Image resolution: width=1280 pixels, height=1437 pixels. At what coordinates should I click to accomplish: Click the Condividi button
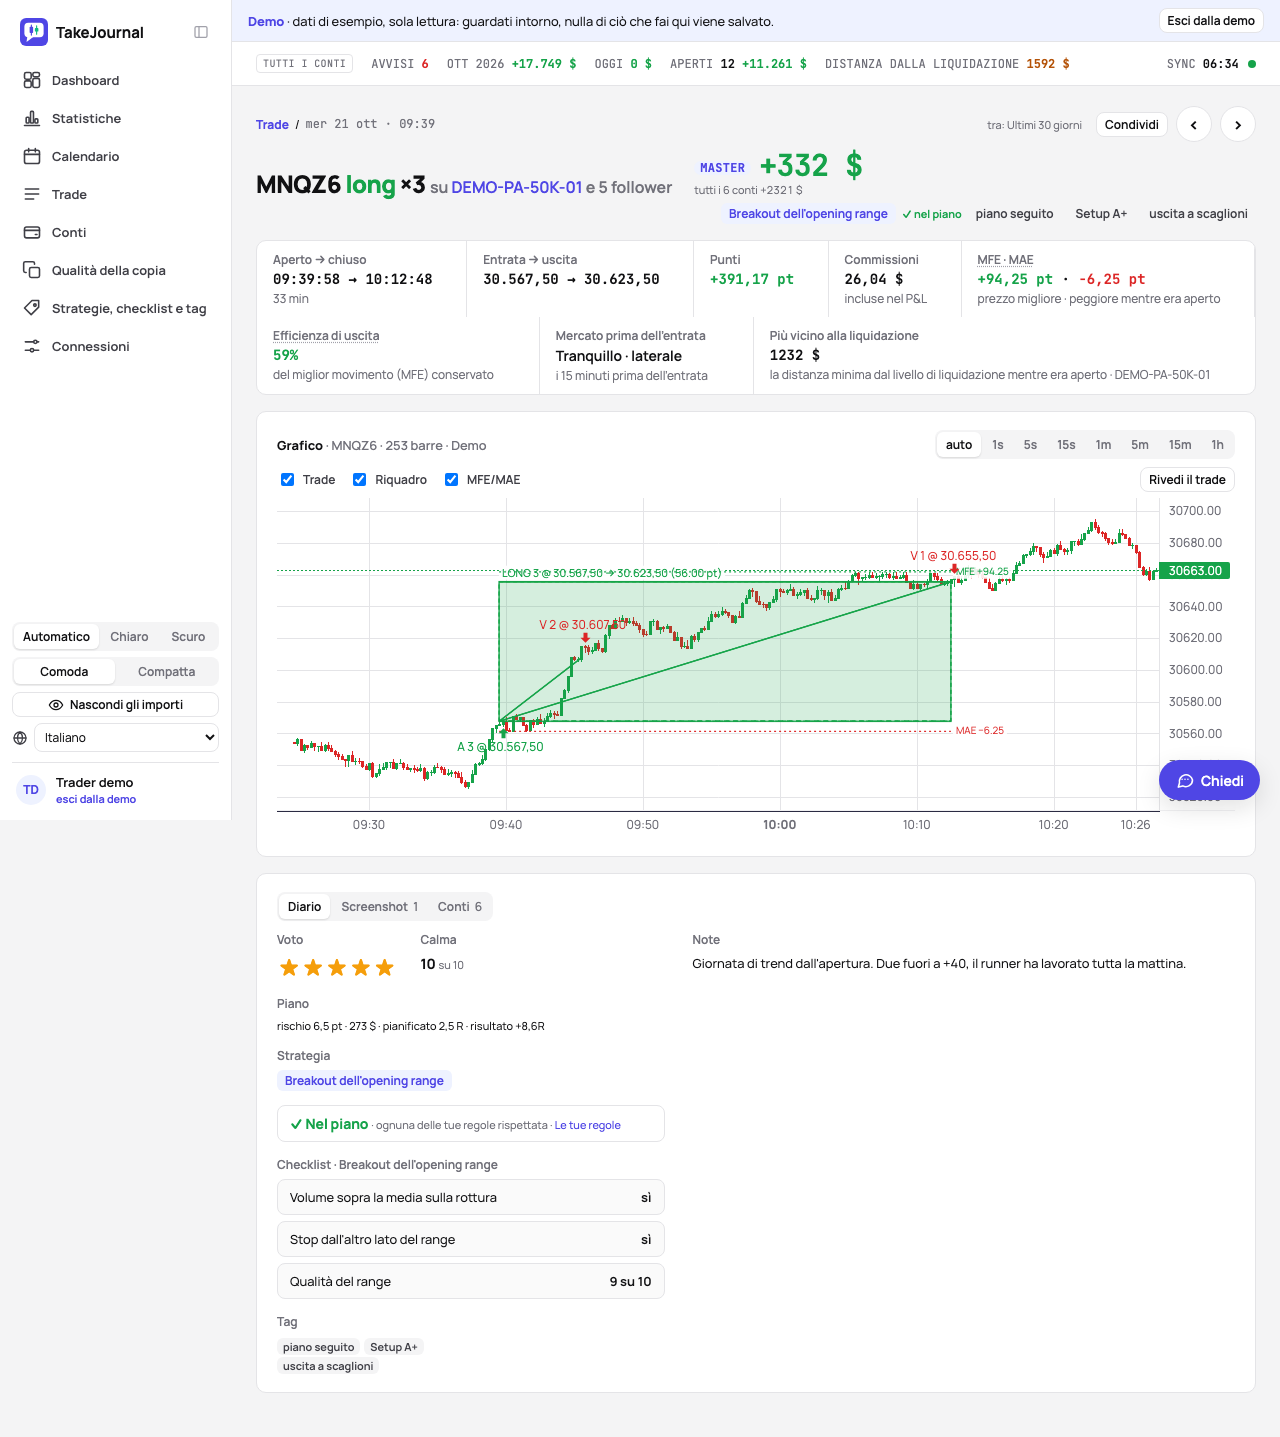pyautogui.click(x=1132, y=125)
